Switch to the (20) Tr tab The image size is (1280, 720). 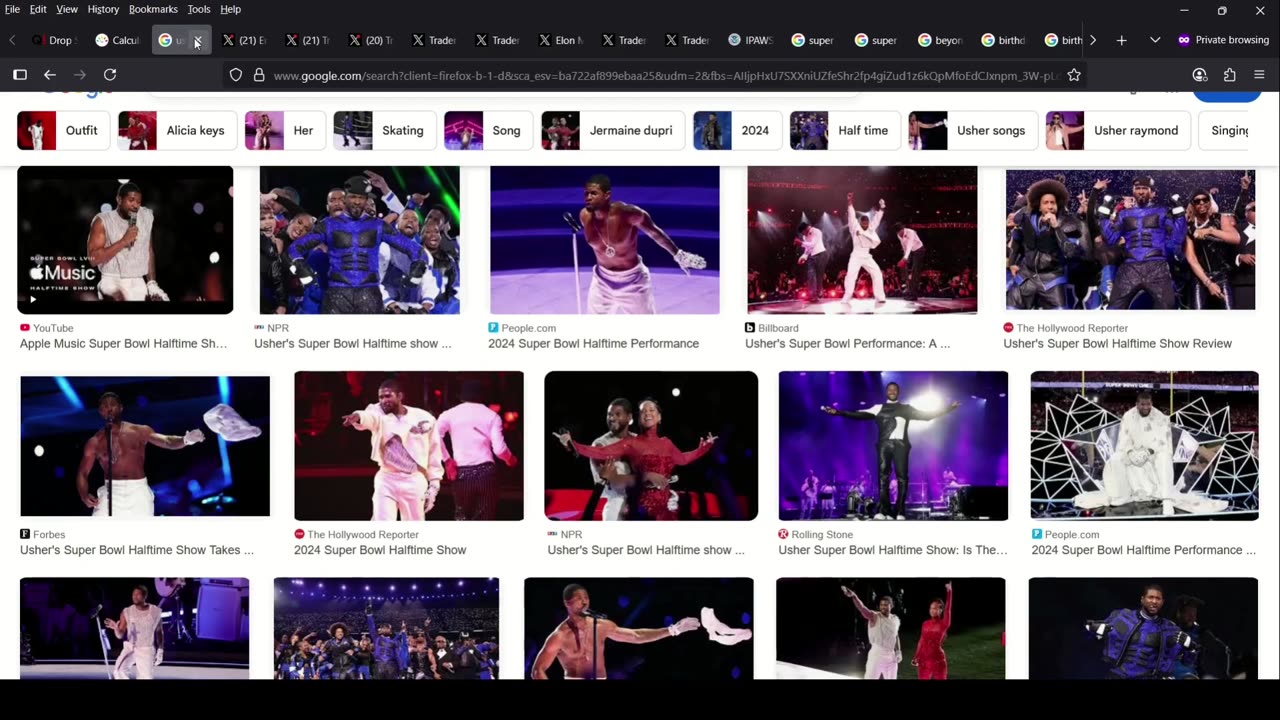tap(371, 40)
